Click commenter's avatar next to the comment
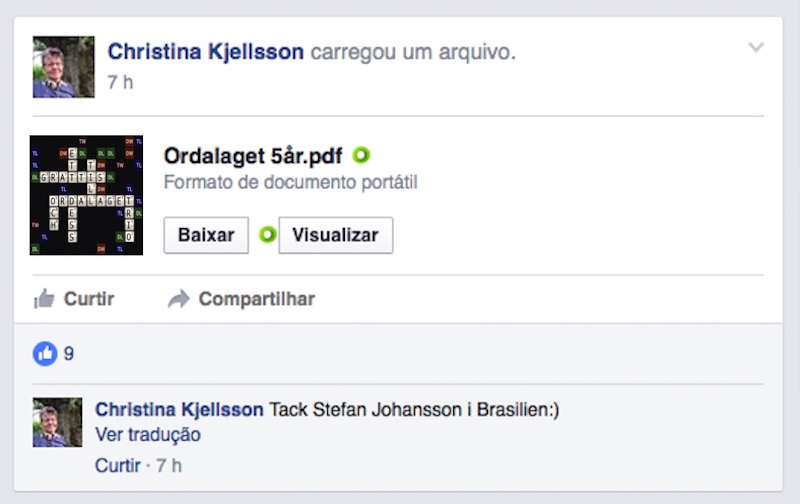Image resolution: width=800 pixels, height=504 pixels. click(x=58, y=422)
